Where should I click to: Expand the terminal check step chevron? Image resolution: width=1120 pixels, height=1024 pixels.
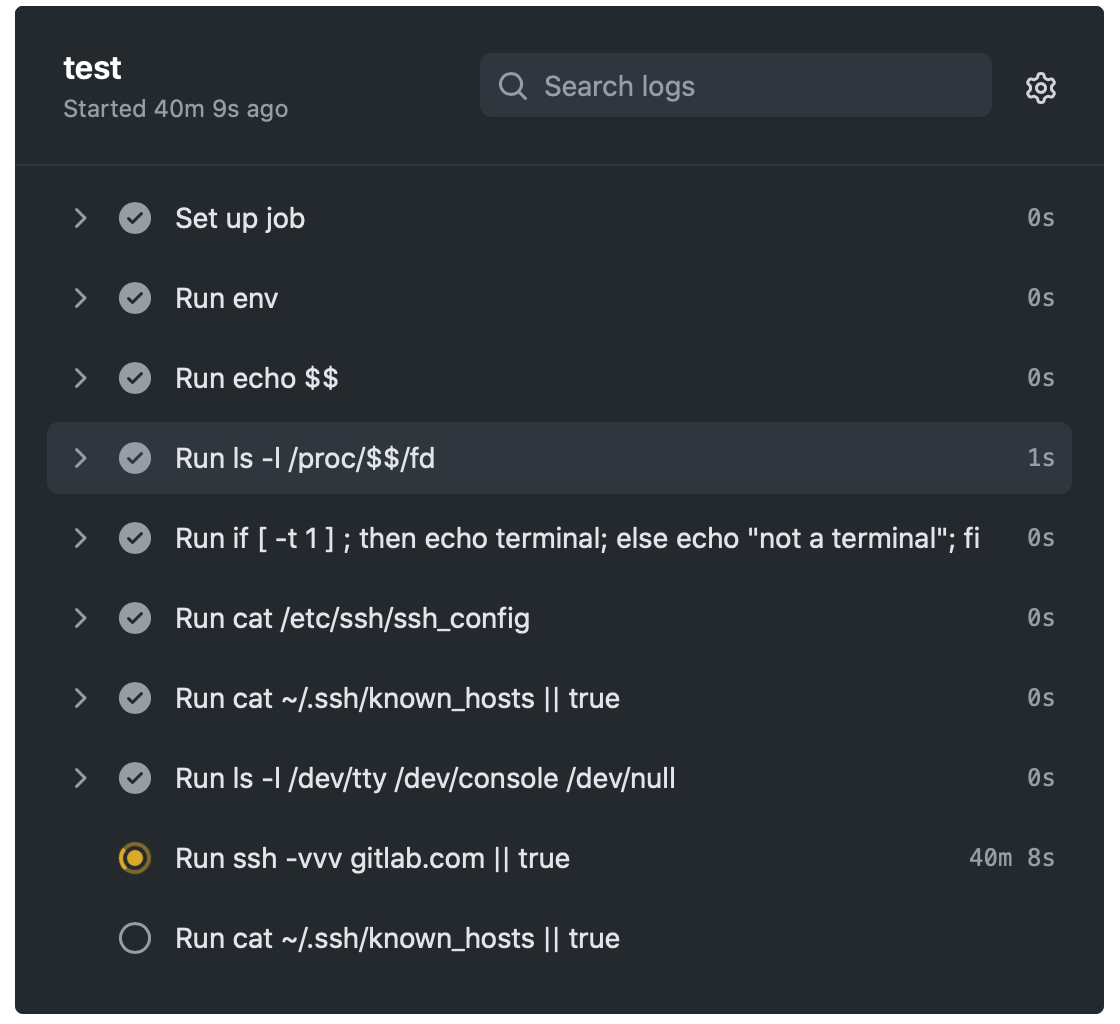[80, 538]
